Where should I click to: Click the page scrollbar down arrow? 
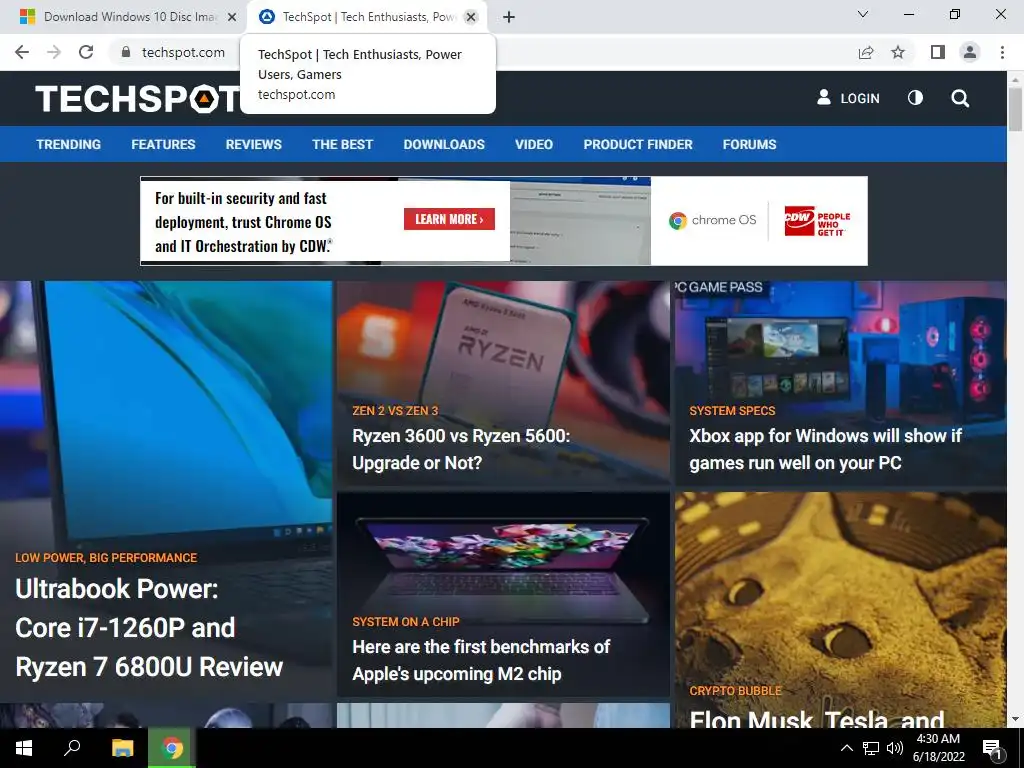coord(1016,720)
